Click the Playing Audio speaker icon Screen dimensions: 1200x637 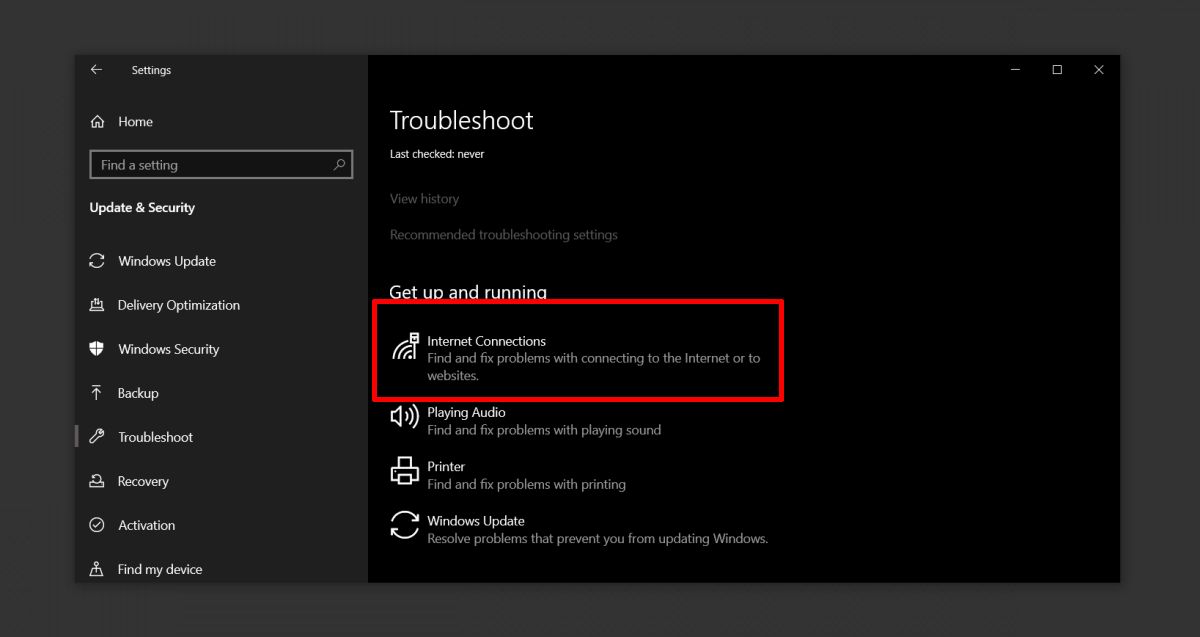404,416
